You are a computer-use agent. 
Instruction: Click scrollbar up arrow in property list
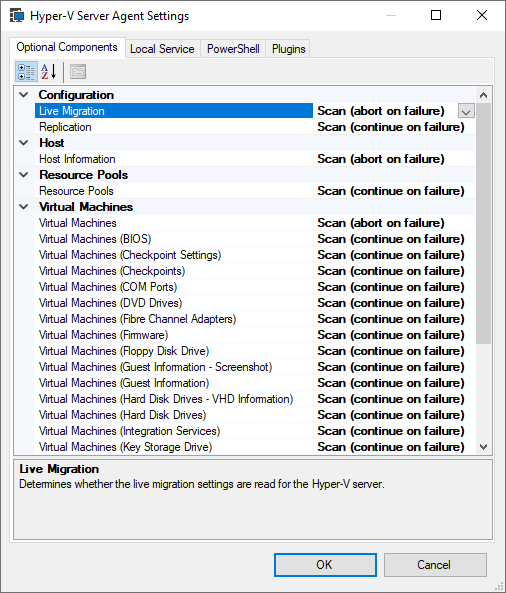coord(483,95)
